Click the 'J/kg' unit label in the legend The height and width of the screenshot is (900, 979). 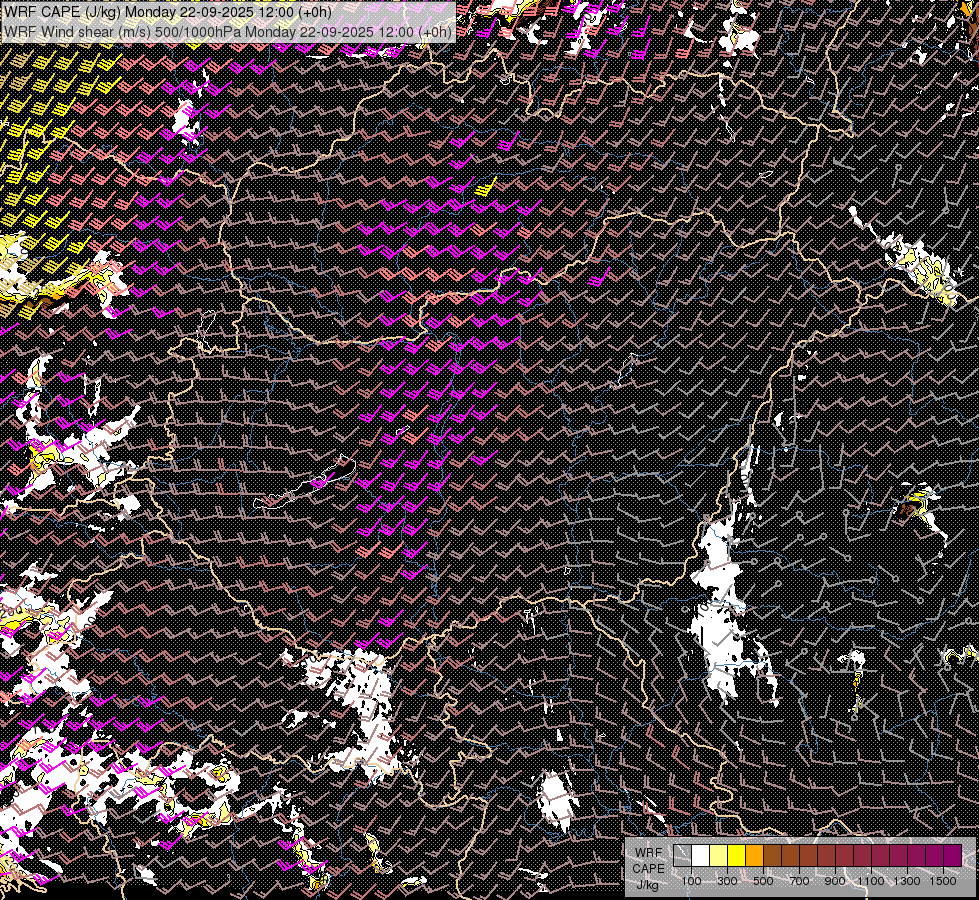(647, 885)
